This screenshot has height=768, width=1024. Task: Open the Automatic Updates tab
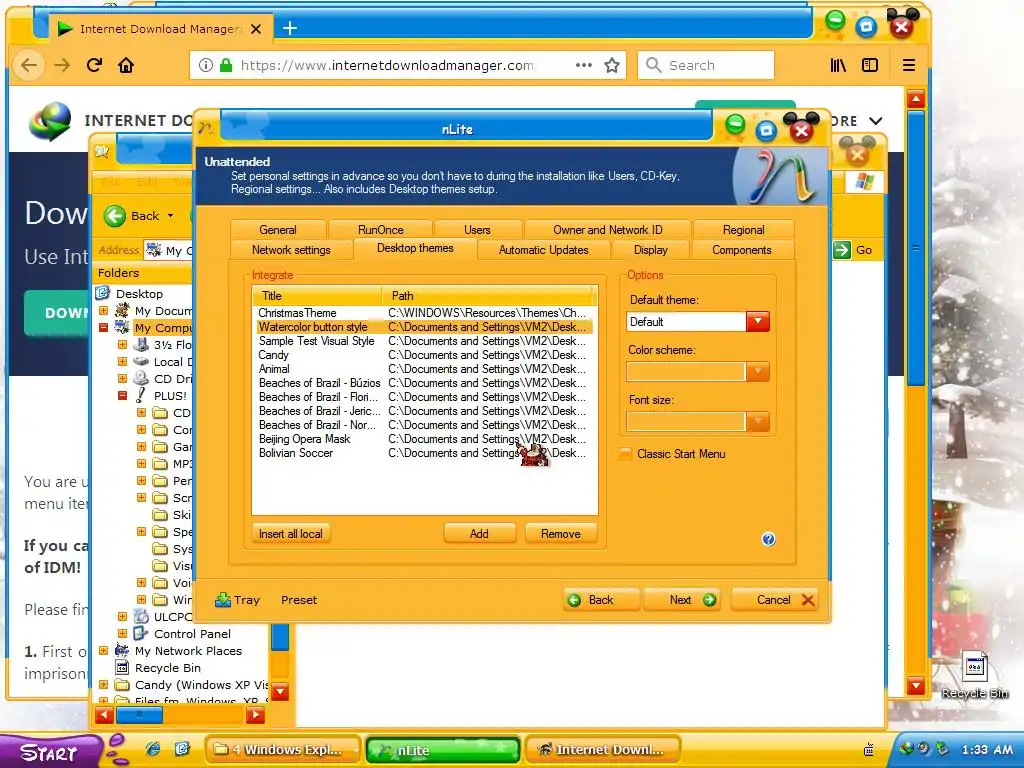(543, 249)
